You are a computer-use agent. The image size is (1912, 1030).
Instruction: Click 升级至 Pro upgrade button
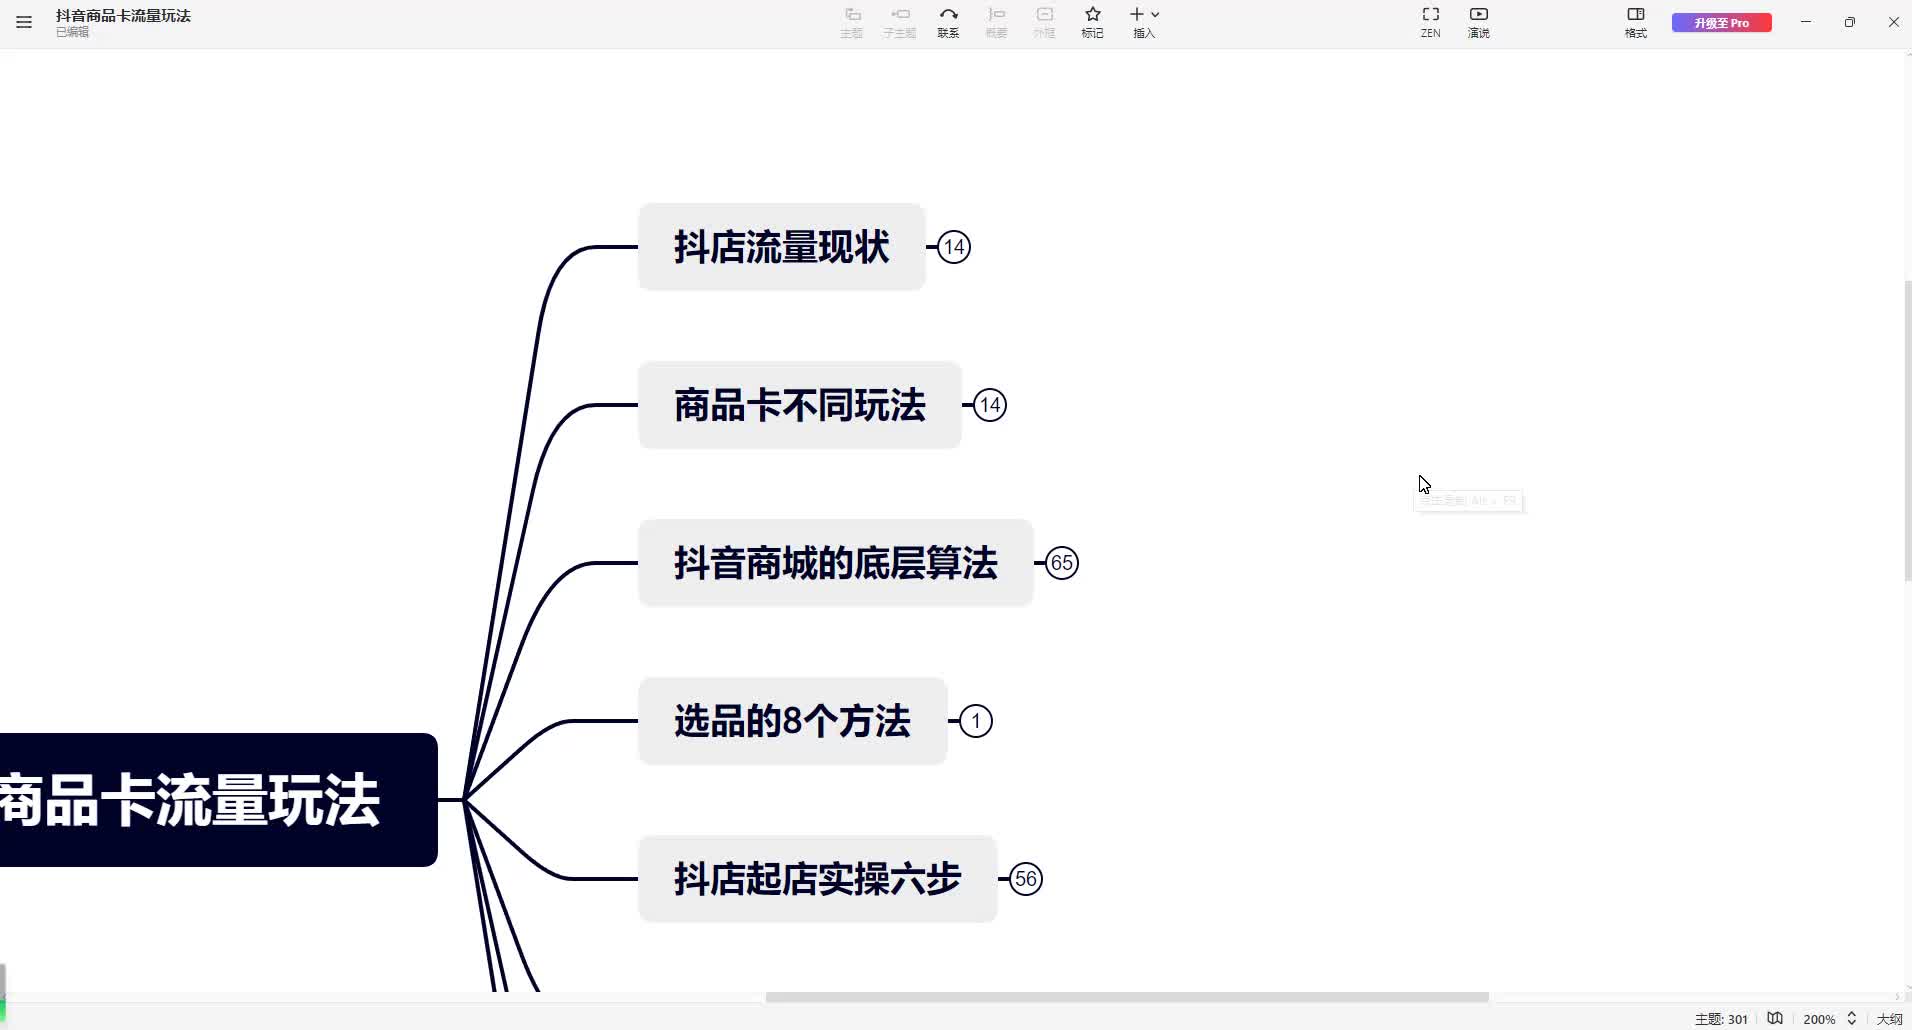point(1722,23)
